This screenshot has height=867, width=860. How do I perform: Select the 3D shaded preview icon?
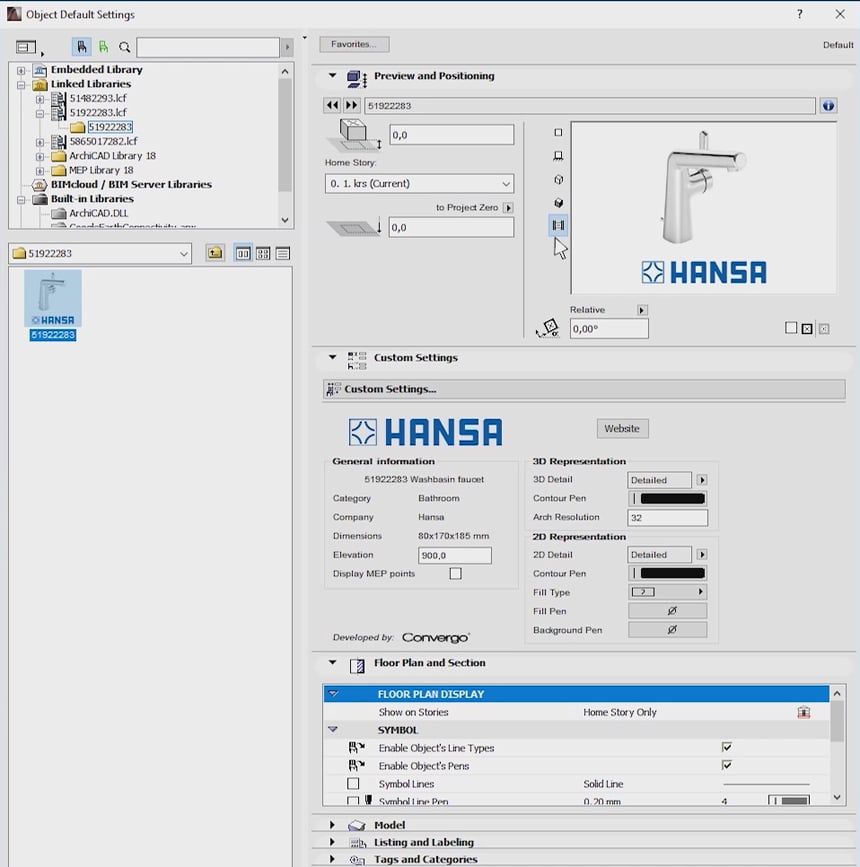click(558, 203)
